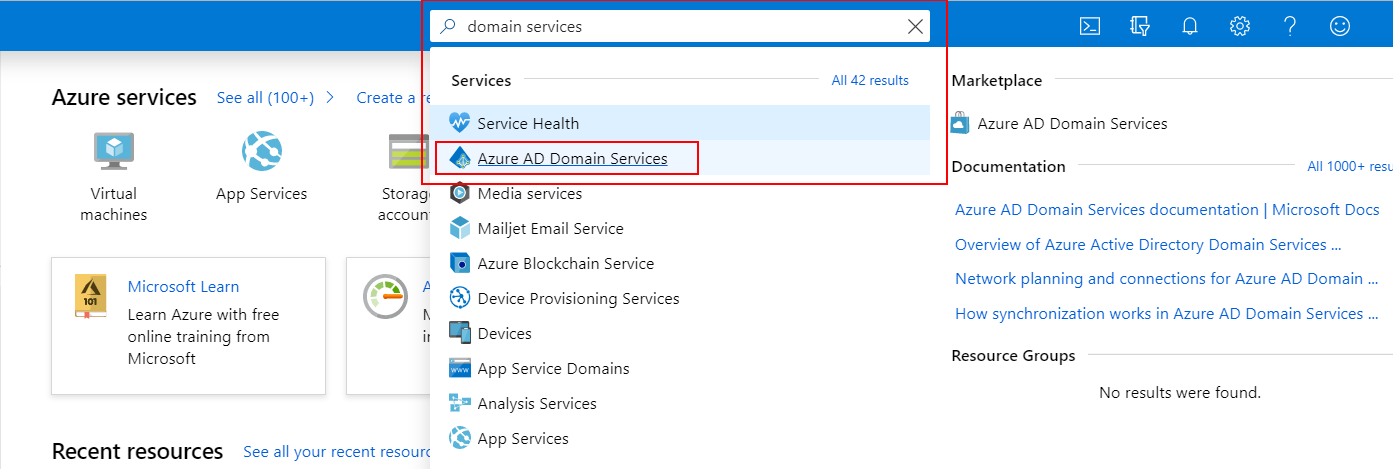Image resolution: width=1393 pixels, height=469 pixels.
Task: Click App Service Domains icon
Action: (460, 368)
